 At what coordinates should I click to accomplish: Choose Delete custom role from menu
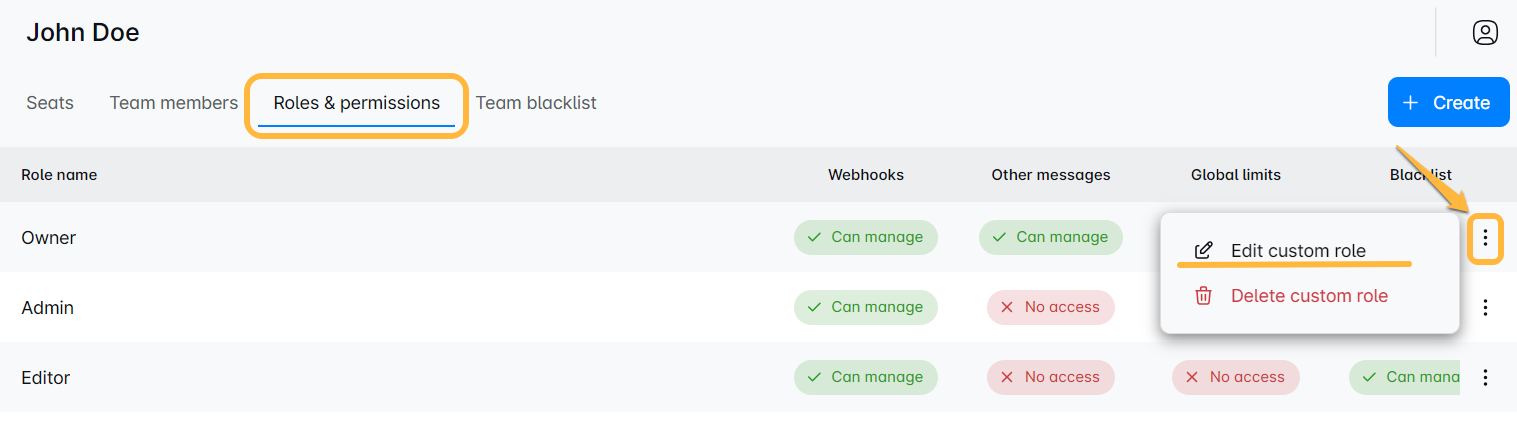pos(1309,296)
